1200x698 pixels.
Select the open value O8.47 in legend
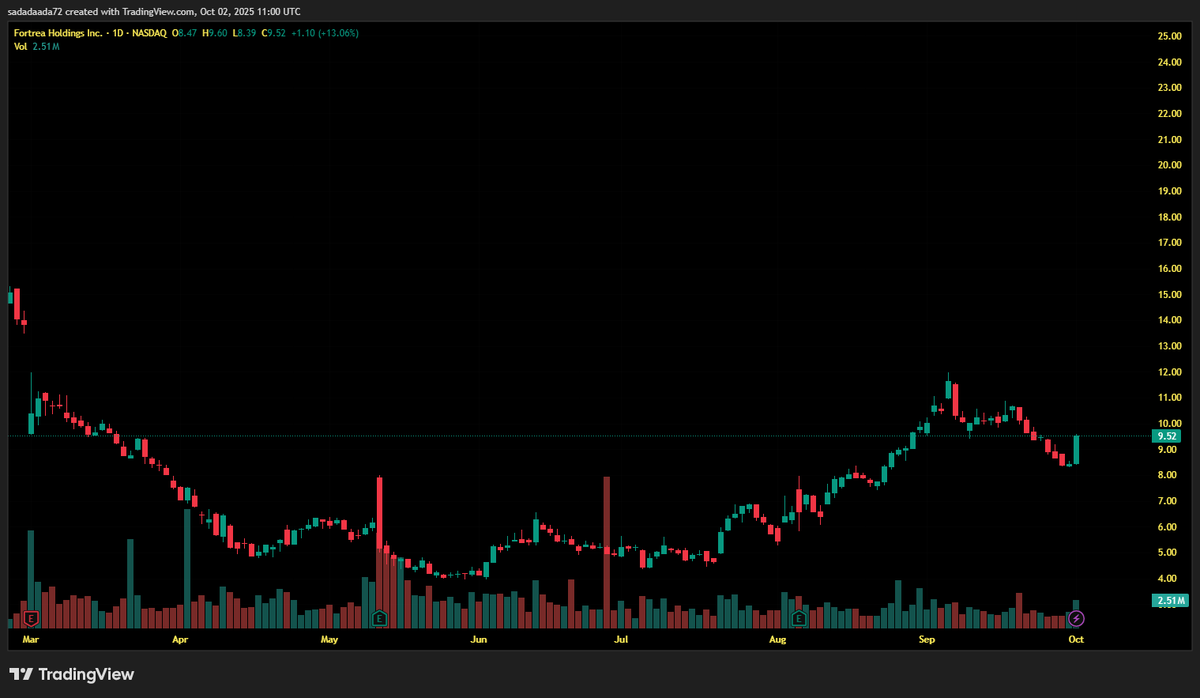pos(184,33)
